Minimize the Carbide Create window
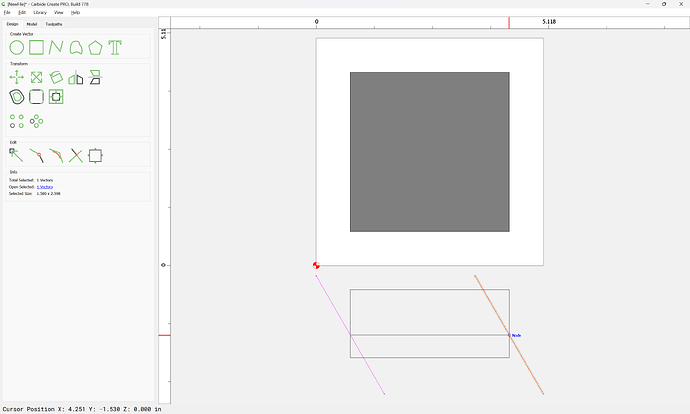Image resolution: width=690 pixels, height=414 pixels. click(648, 4)
